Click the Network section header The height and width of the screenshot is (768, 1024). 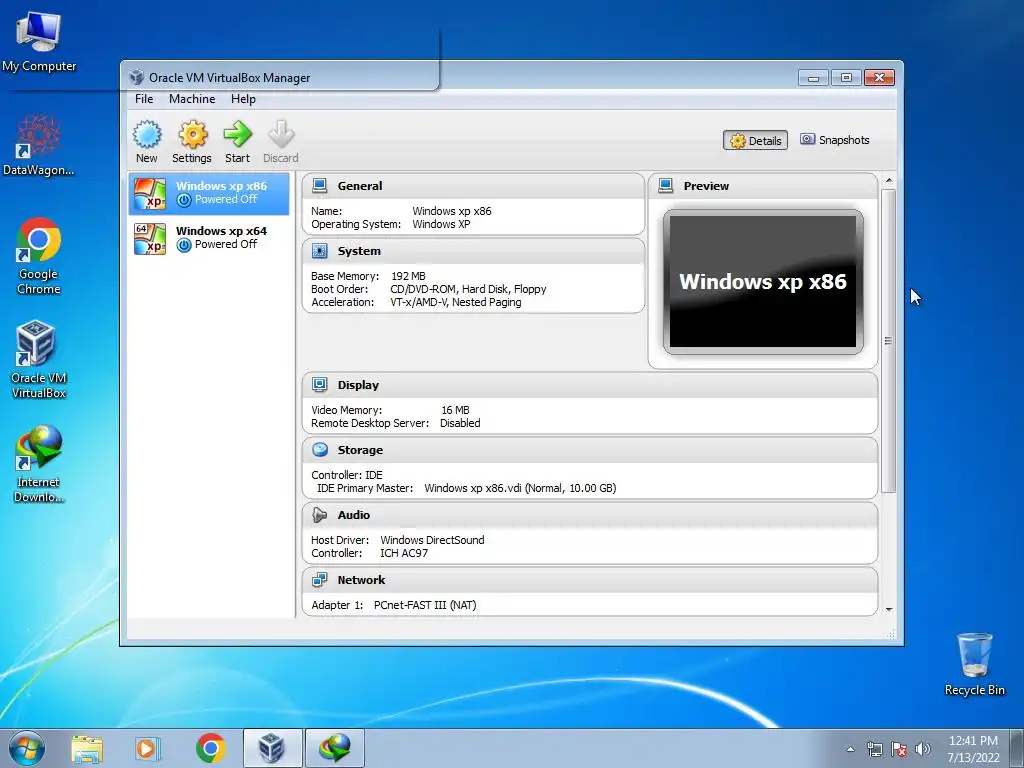590,580
